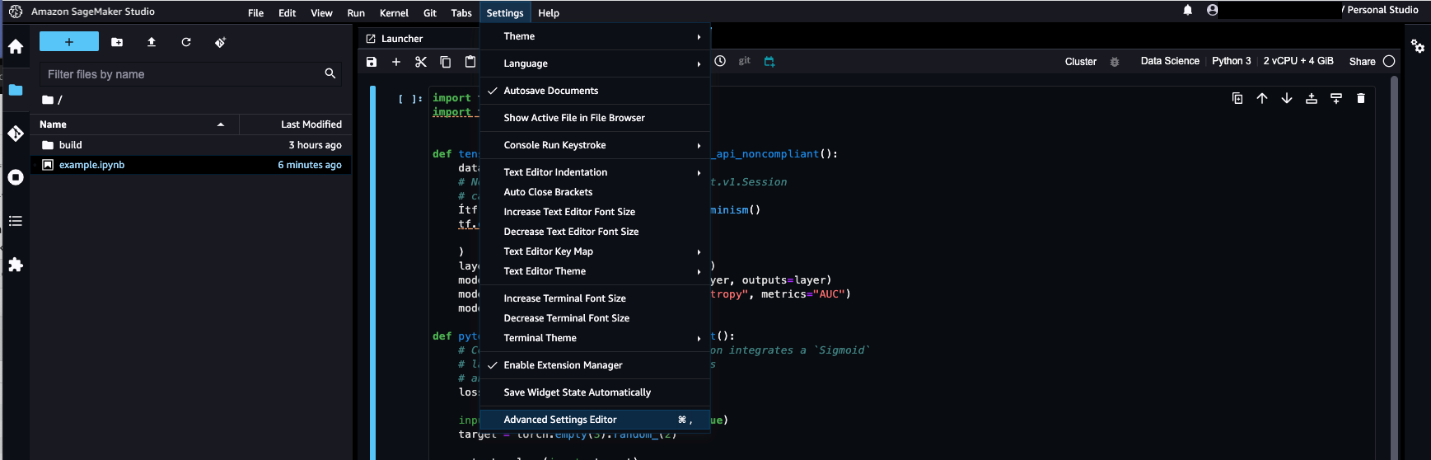Paste cell from clipboard icon
The image size is (1431, 460).
click(470, 62)
